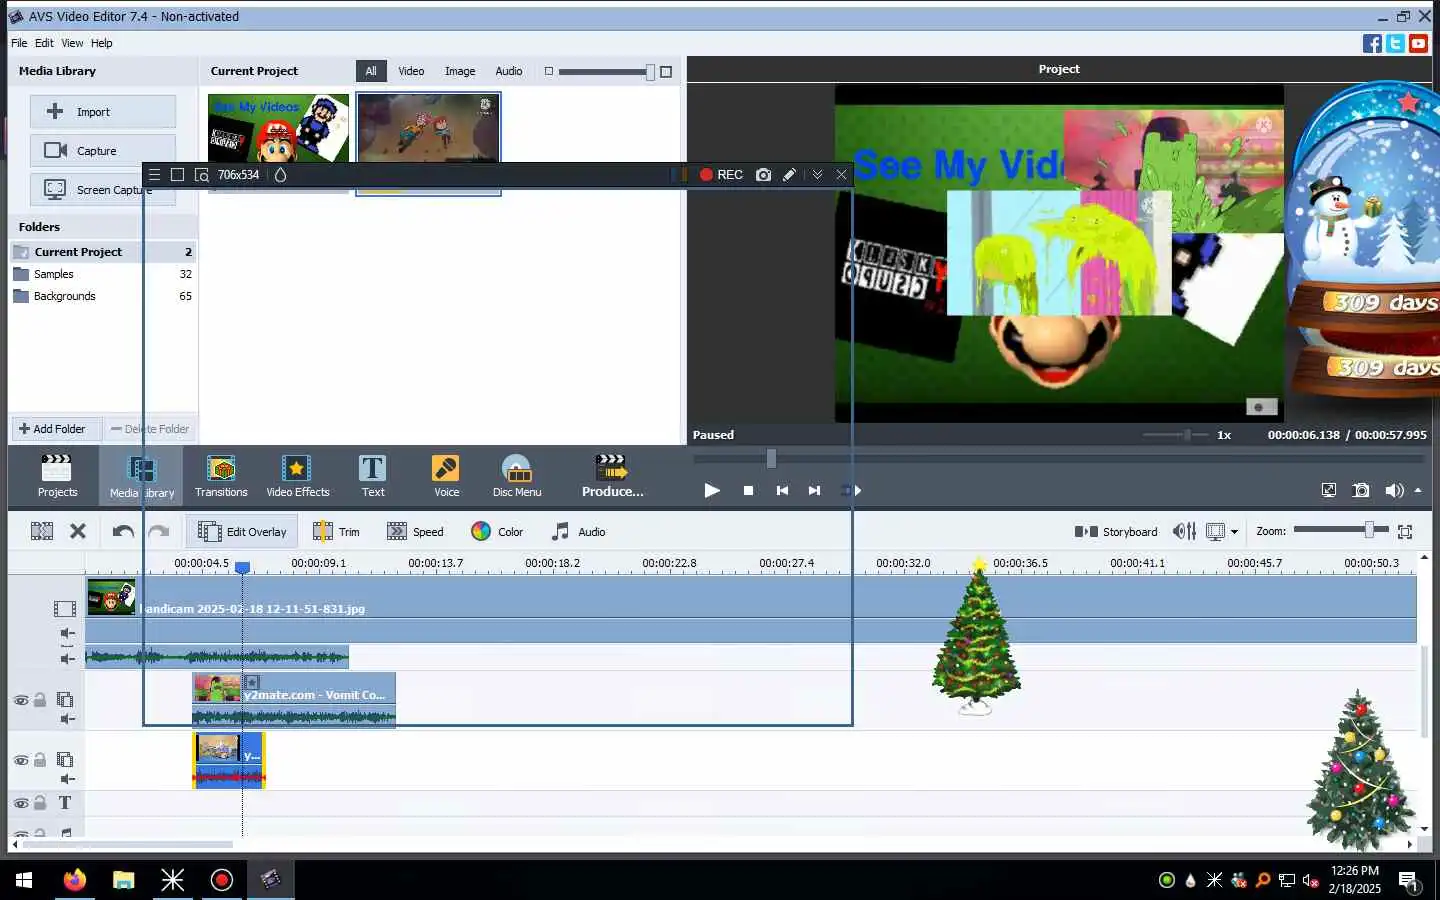Adjust the timeline Zoom slider
Viewport: 1440px width, 900px height.
(x=1340, y=530)
